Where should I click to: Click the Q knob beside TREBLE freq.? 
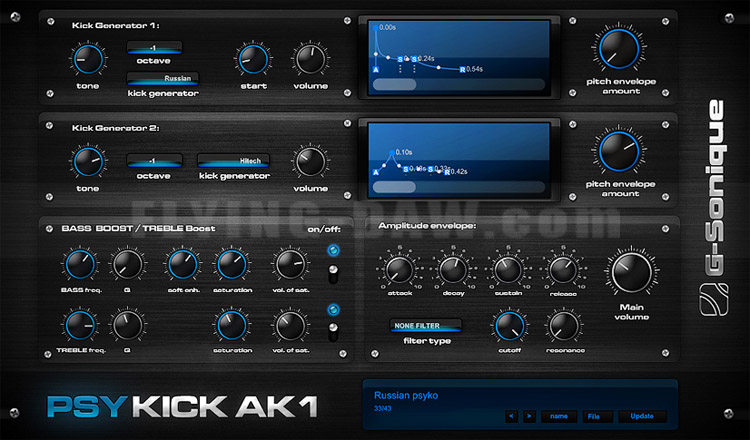tap(127, 325)
